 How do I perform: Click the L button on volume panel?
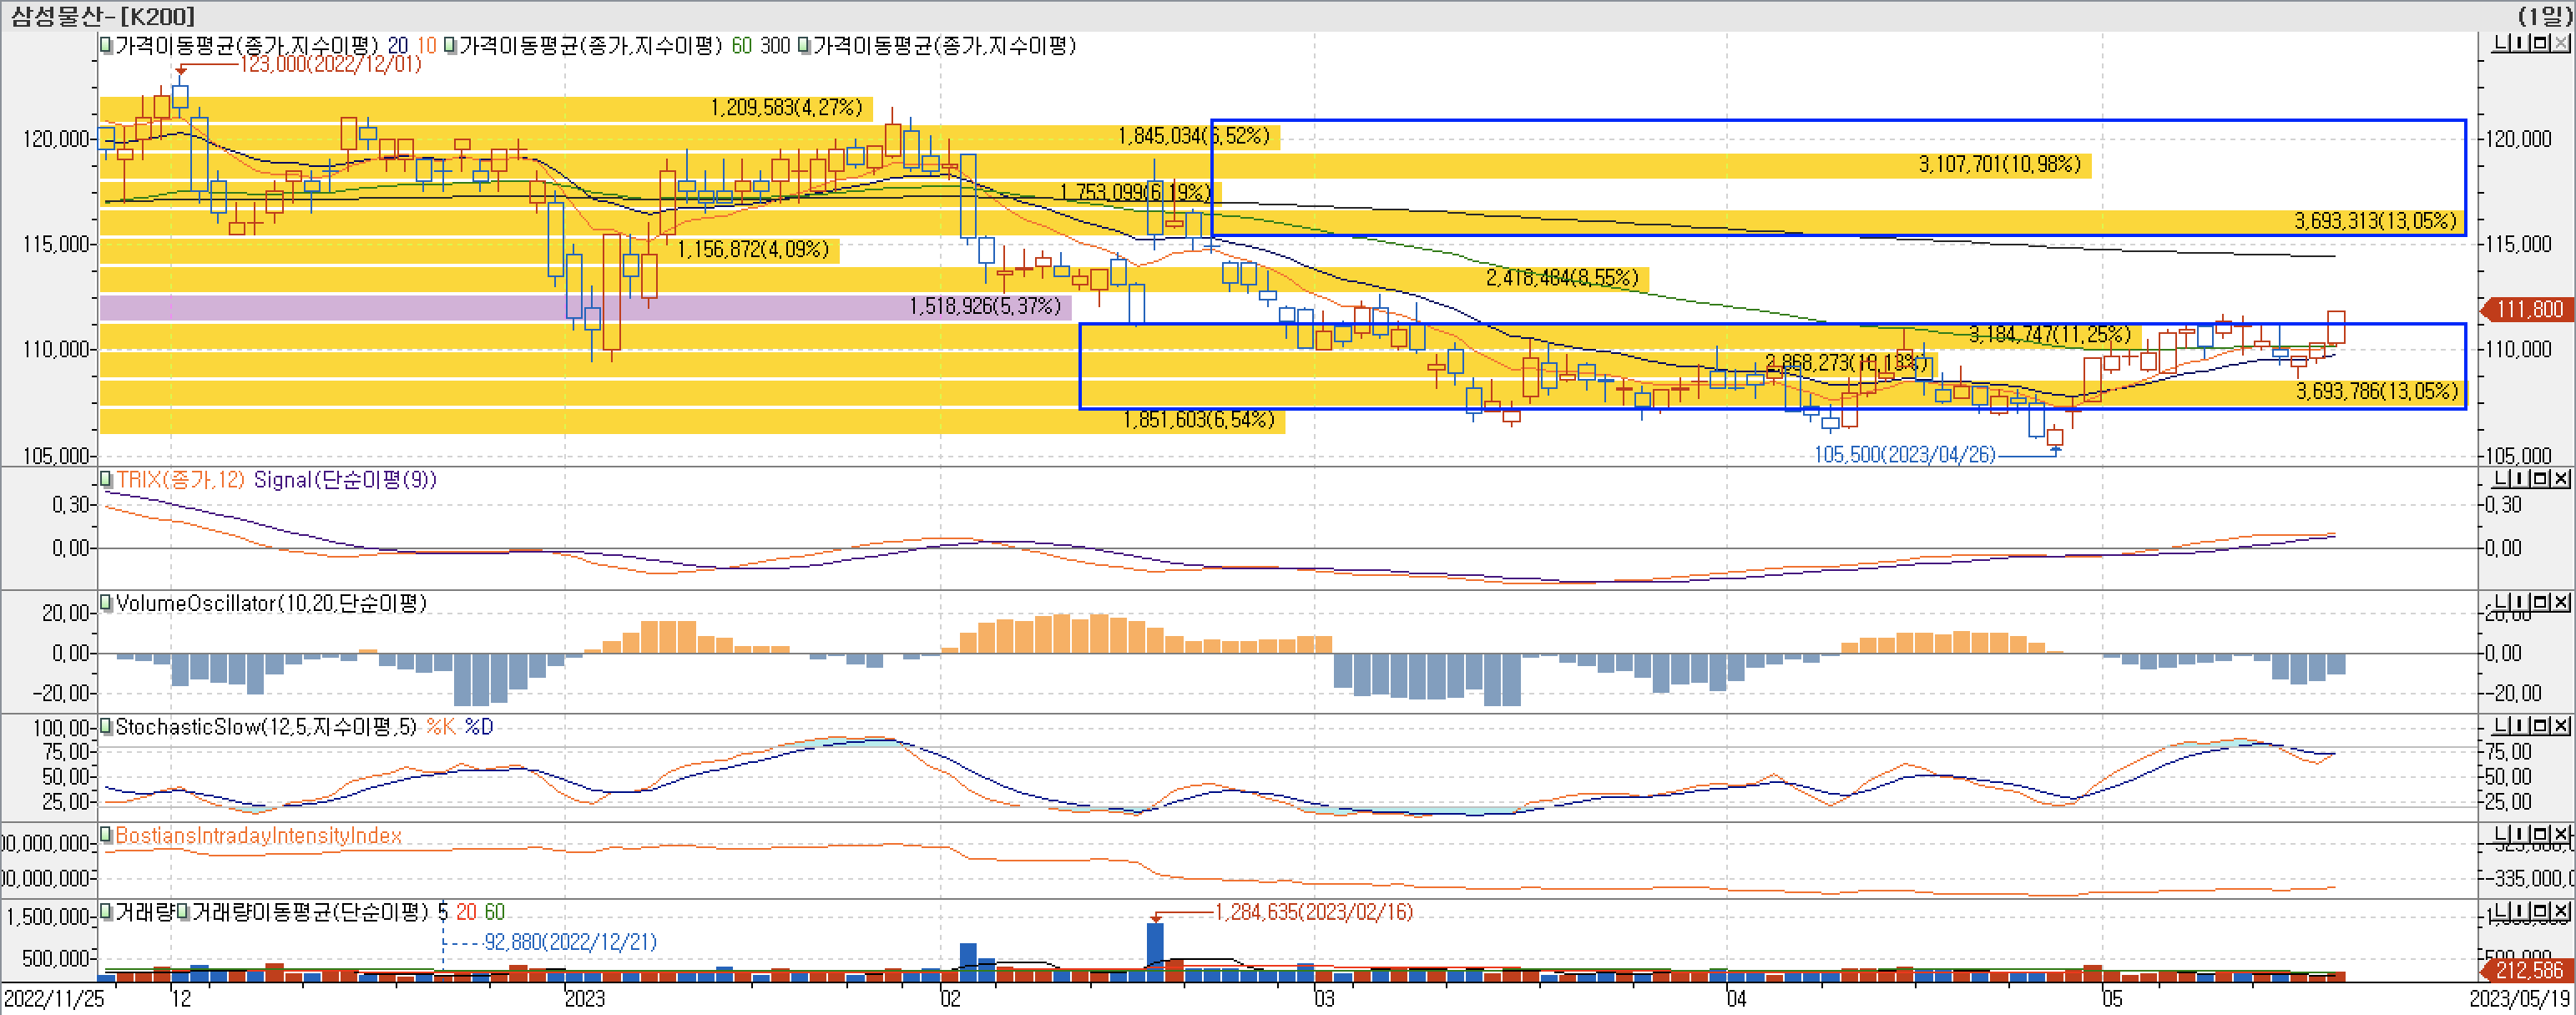point(2501,911)
